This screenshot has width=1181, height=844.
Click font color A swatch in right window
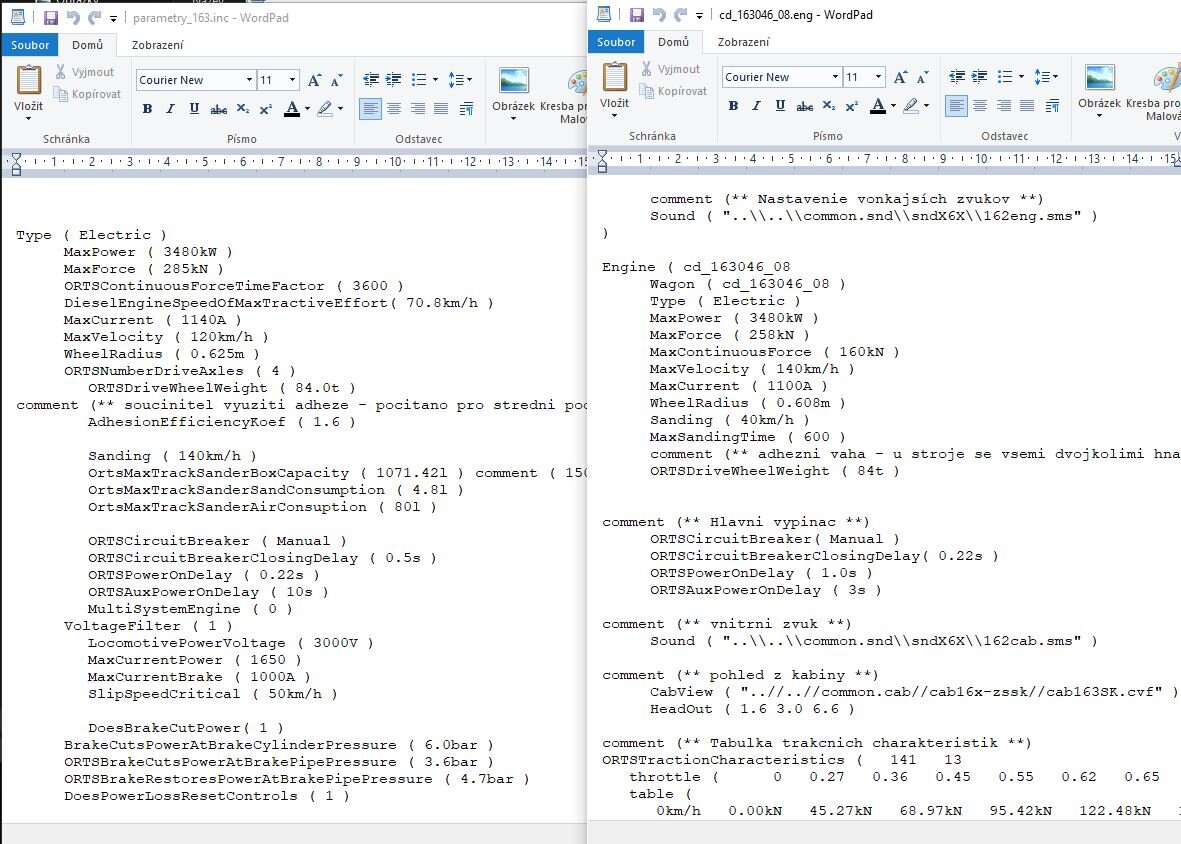point(877,106)
